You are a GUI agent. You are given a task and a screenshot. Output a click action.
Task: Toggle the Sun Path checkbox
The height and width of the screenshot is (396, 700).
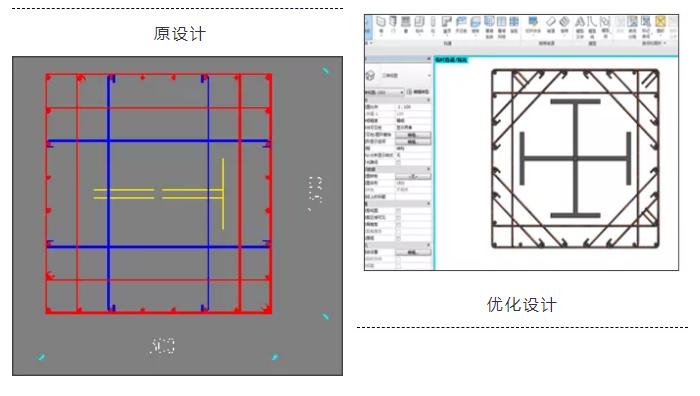tap(398, 163)
